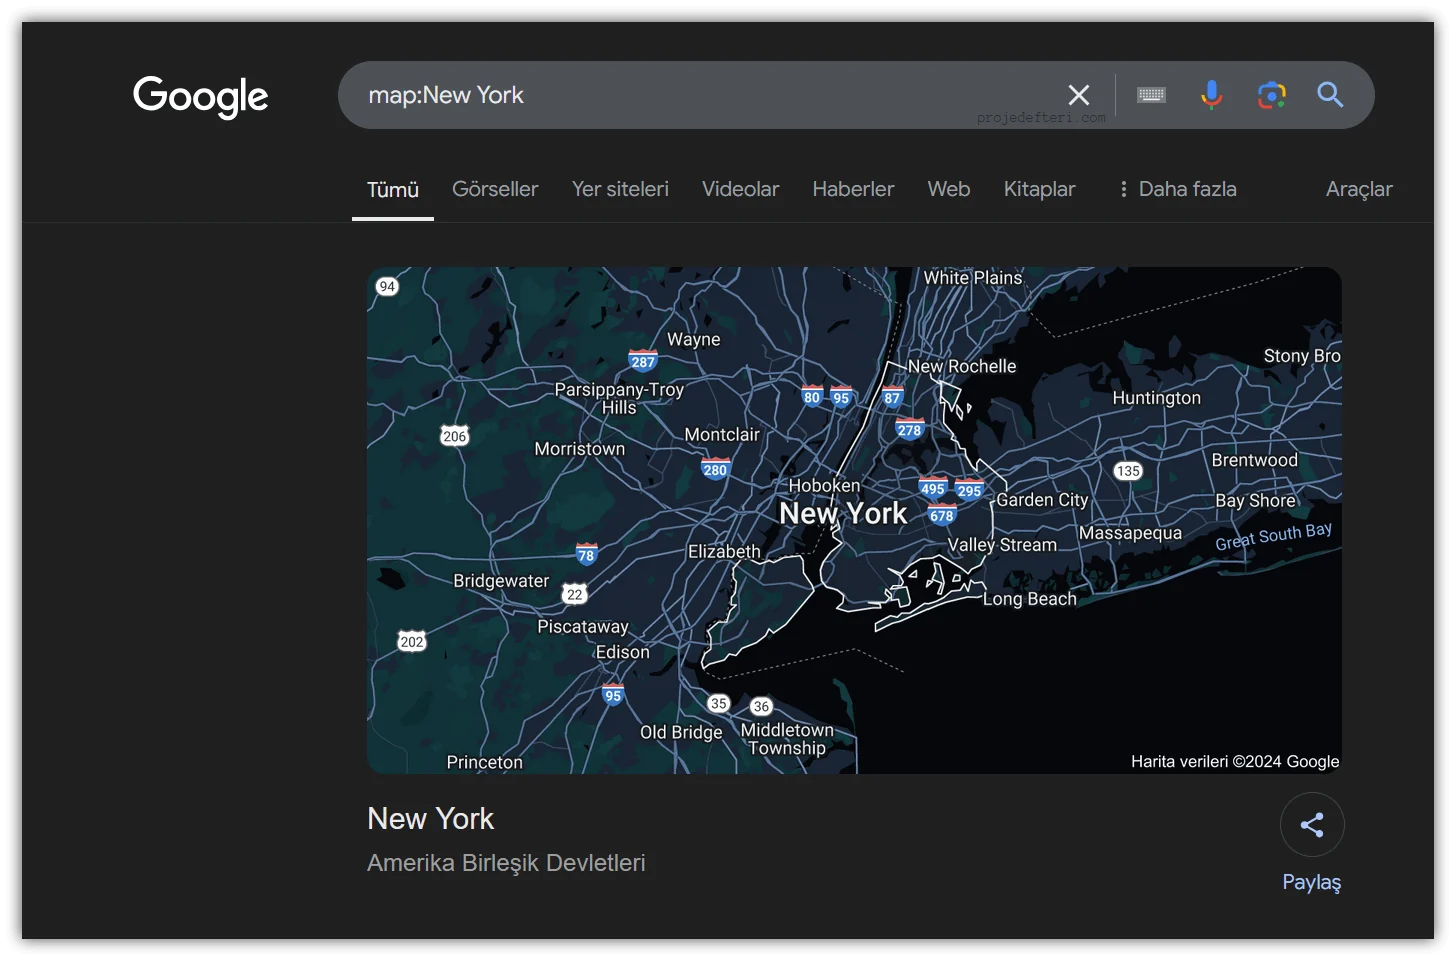The image size is (1456, 961).
Task: Click the Valley Stream label on map
Action: pyautogui.click(x=1002, y=545)
